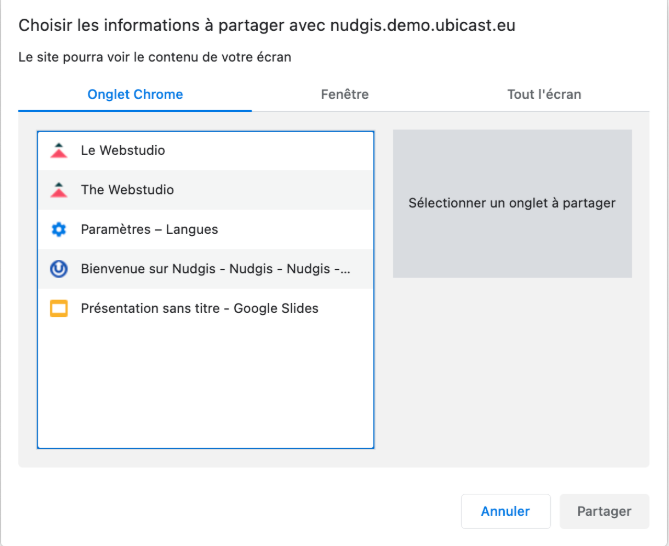This screenshot has width=669, height=546.
Task: Click the nudgis.demo.ubicast.eu domain in the heading
Action: (x=423, y=26)
